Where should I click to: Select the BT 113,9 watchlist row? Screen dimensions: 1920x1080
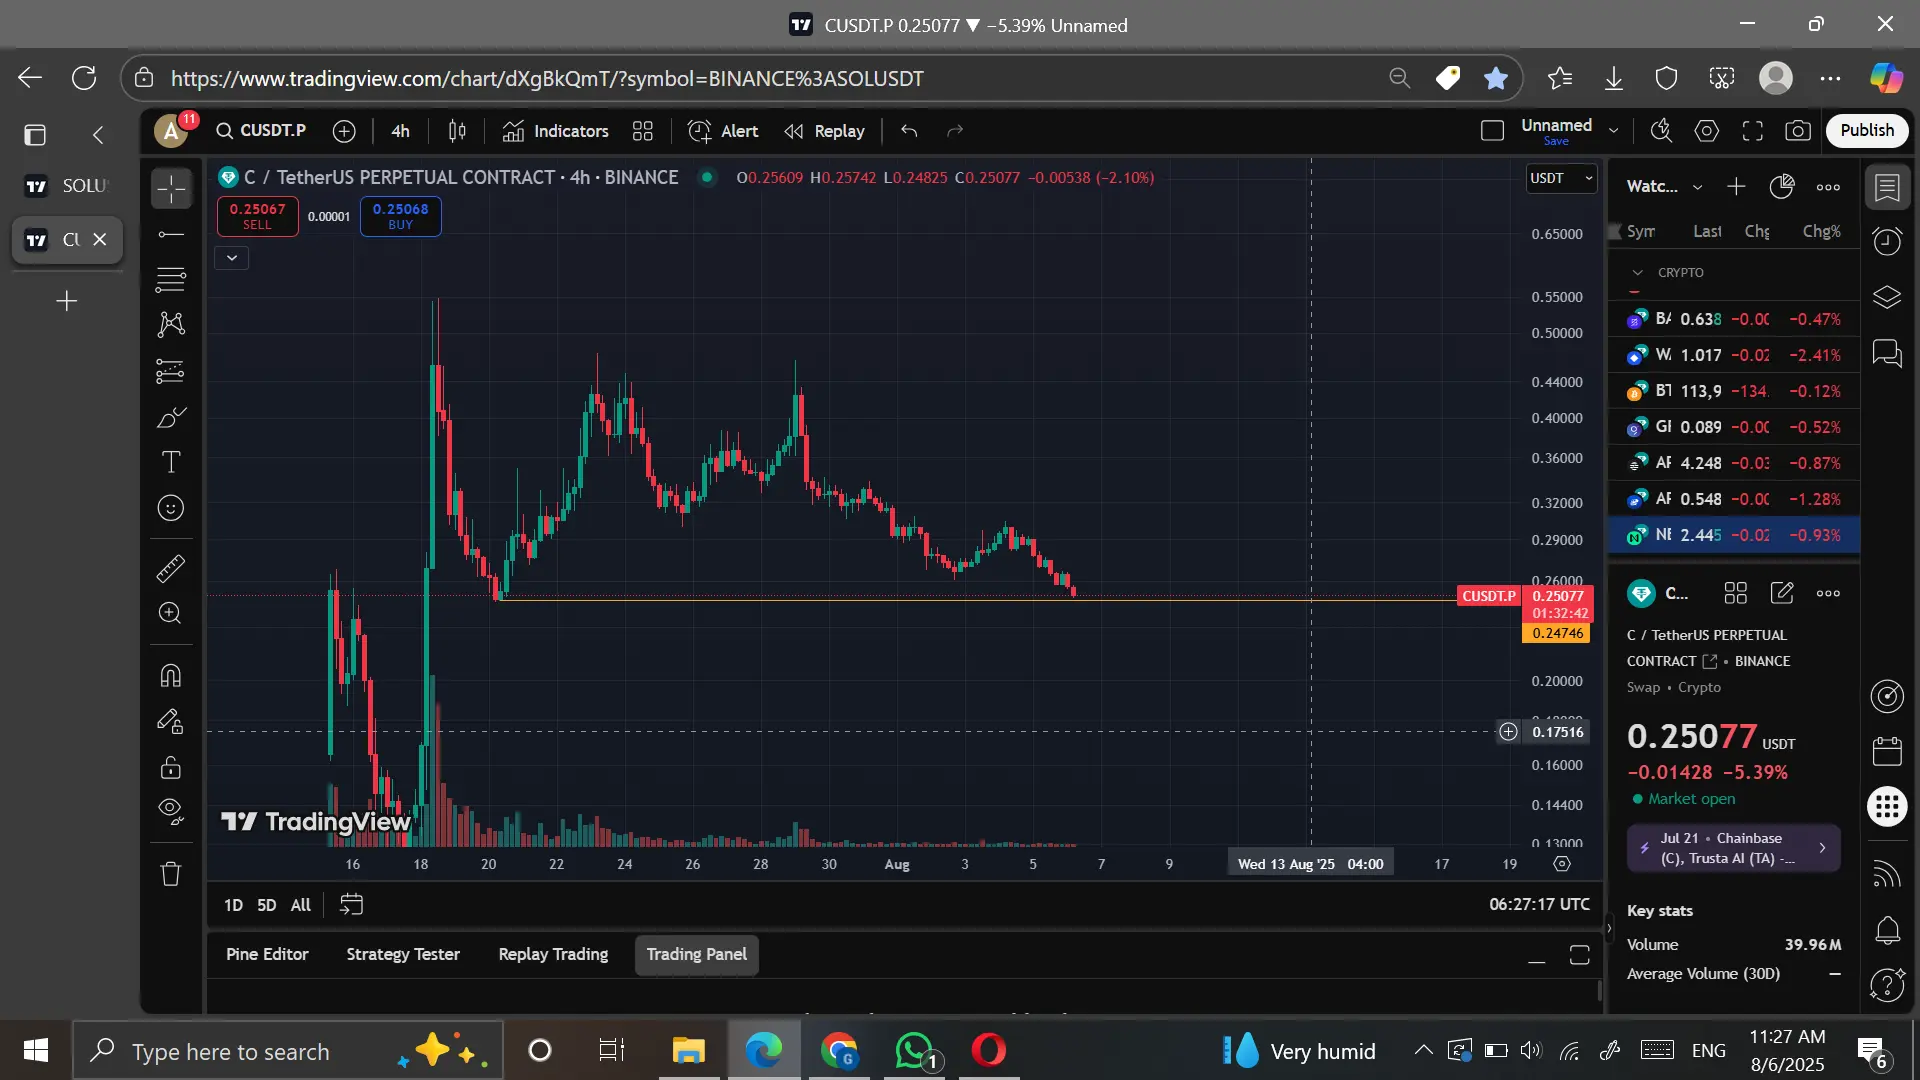point(1734,391)
